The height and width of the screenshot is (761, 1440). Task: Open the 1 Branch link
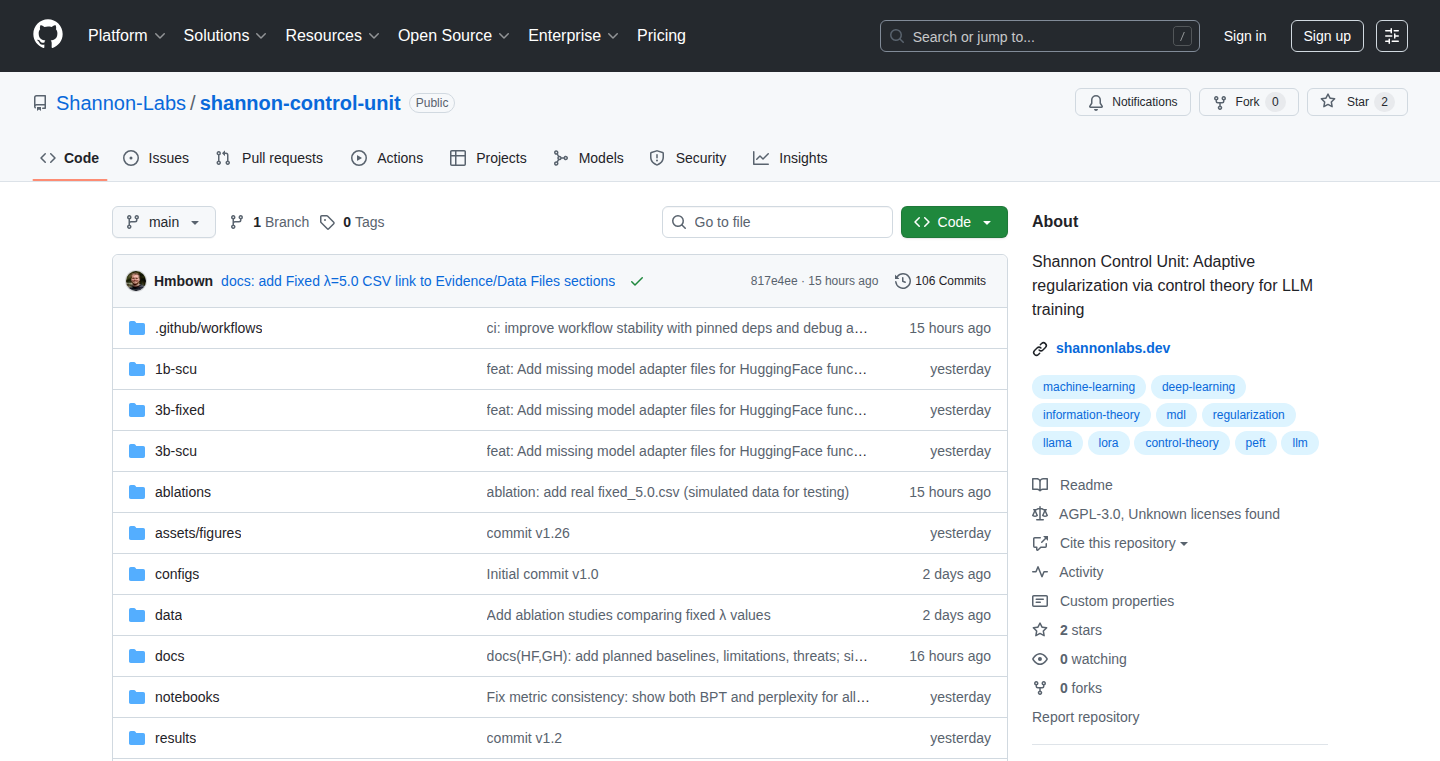[269, 222]
